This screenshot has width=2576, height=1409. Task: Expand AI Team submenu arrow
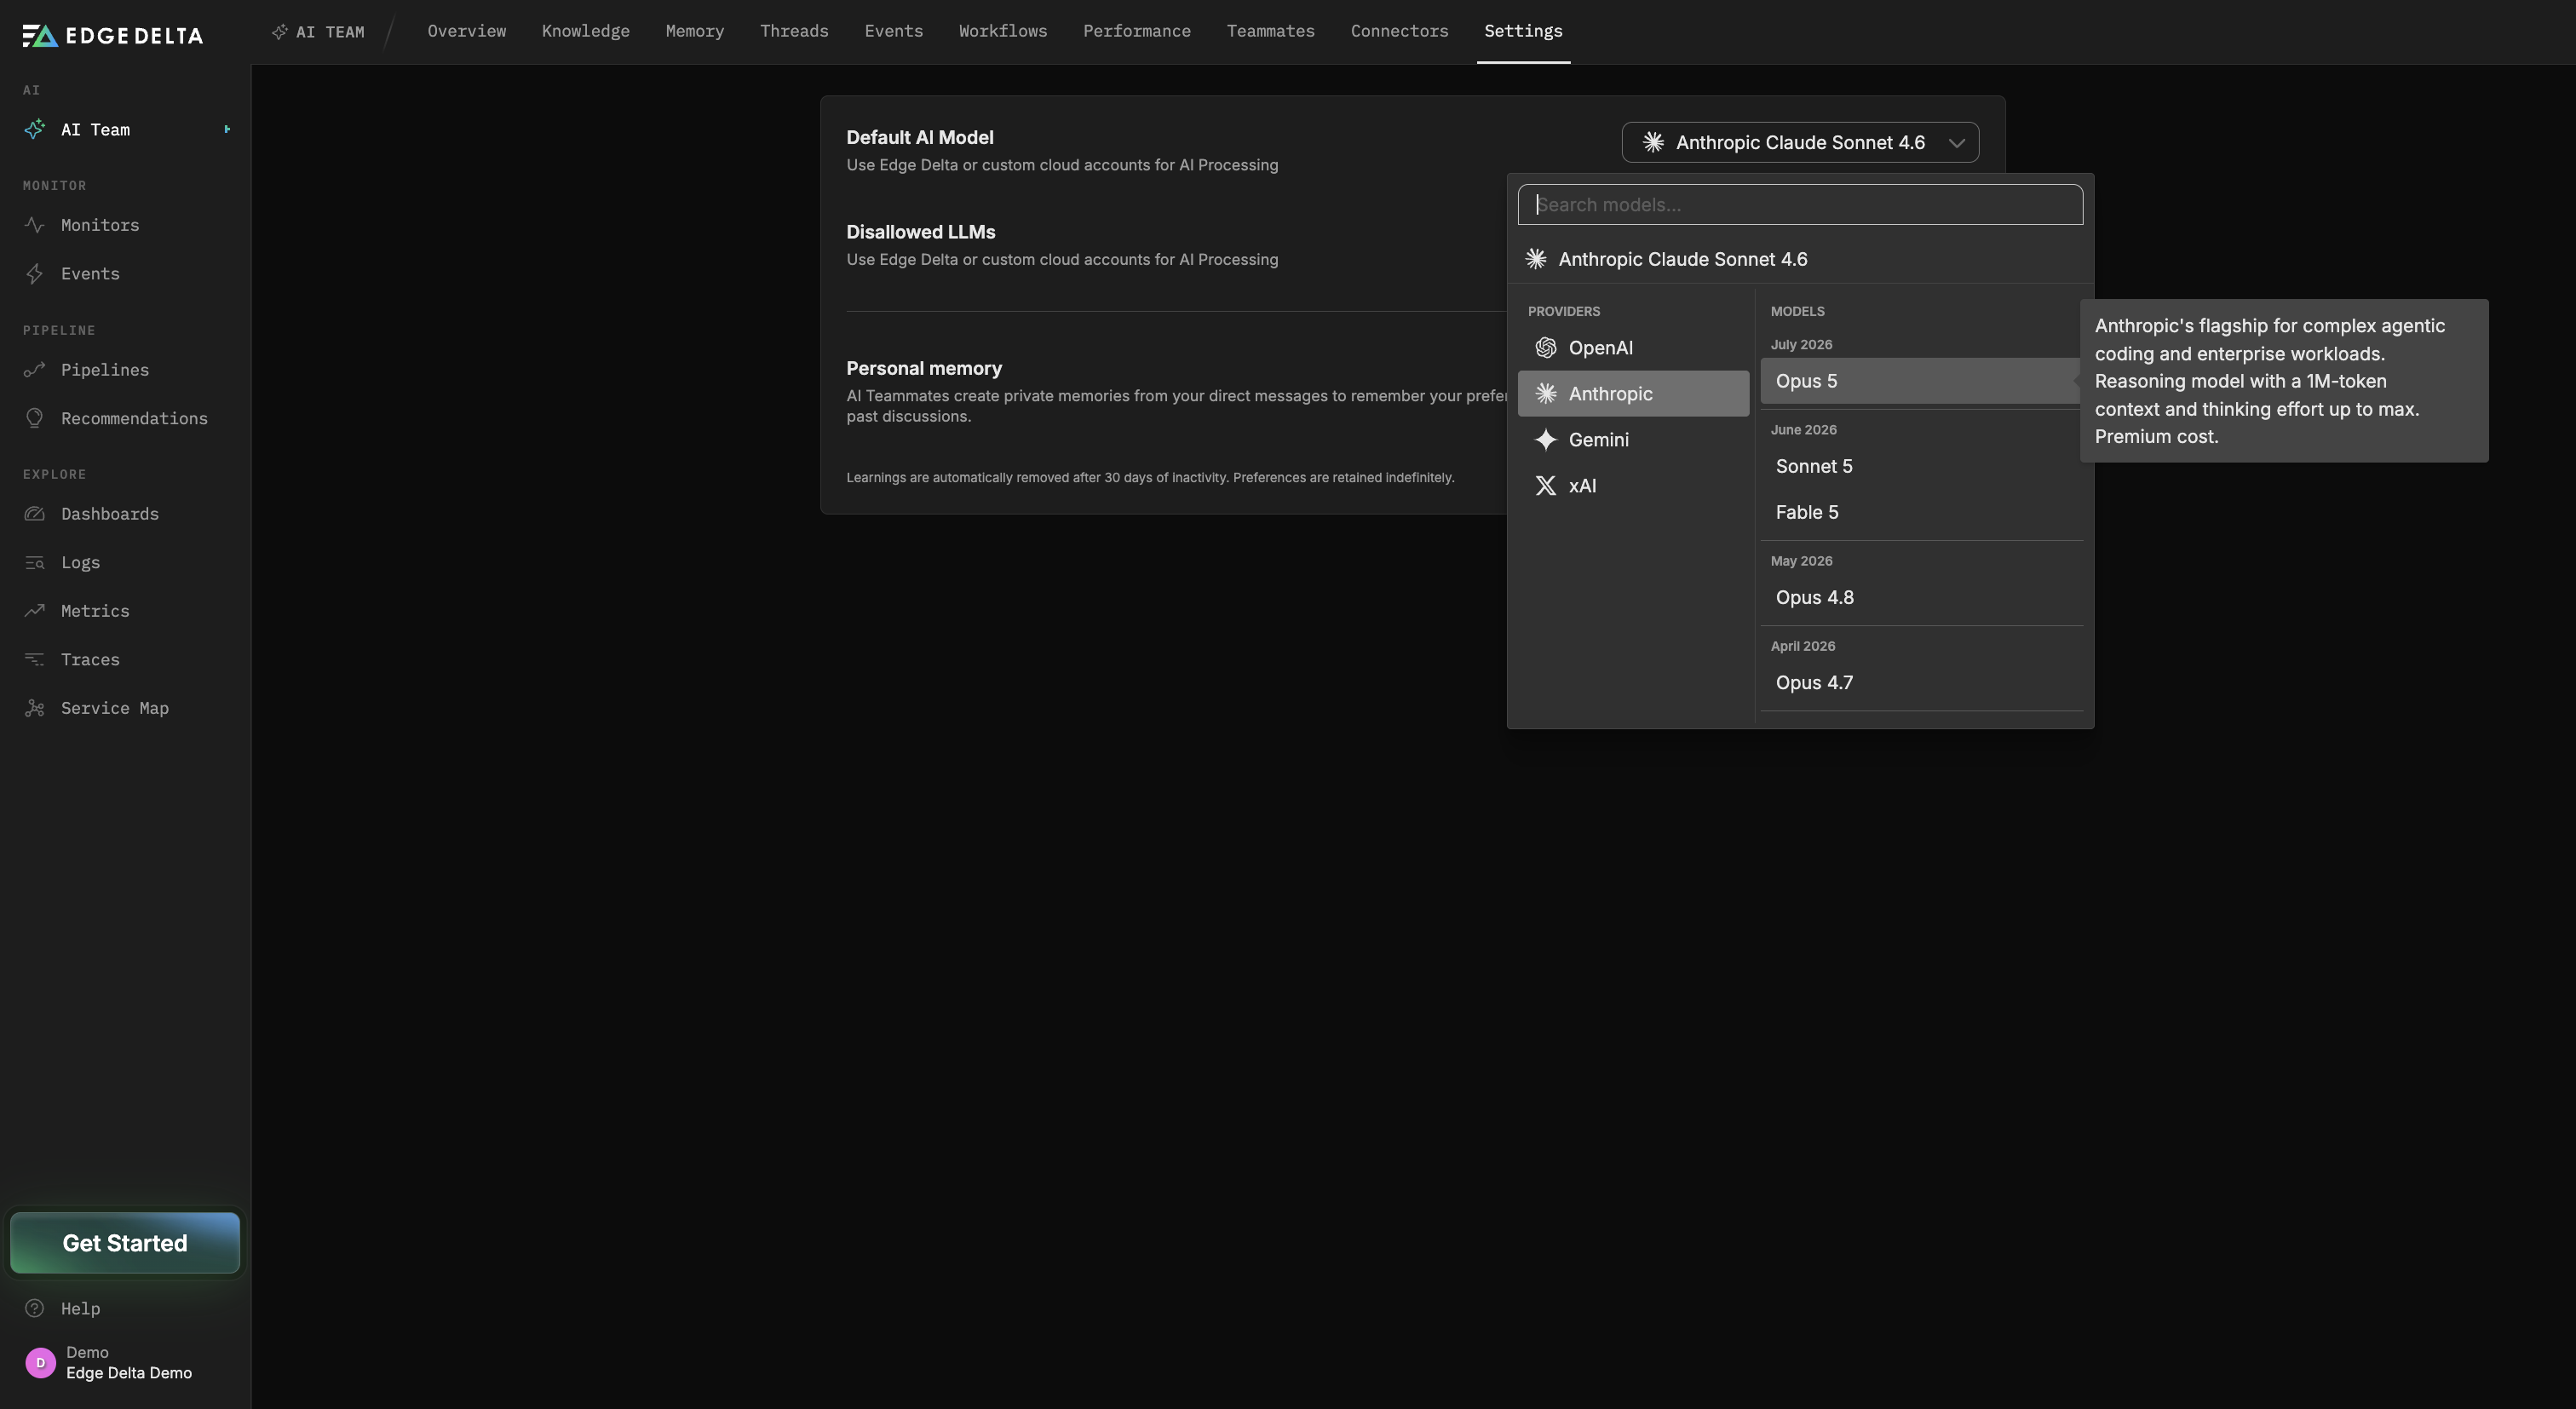(x=227, y=129)
